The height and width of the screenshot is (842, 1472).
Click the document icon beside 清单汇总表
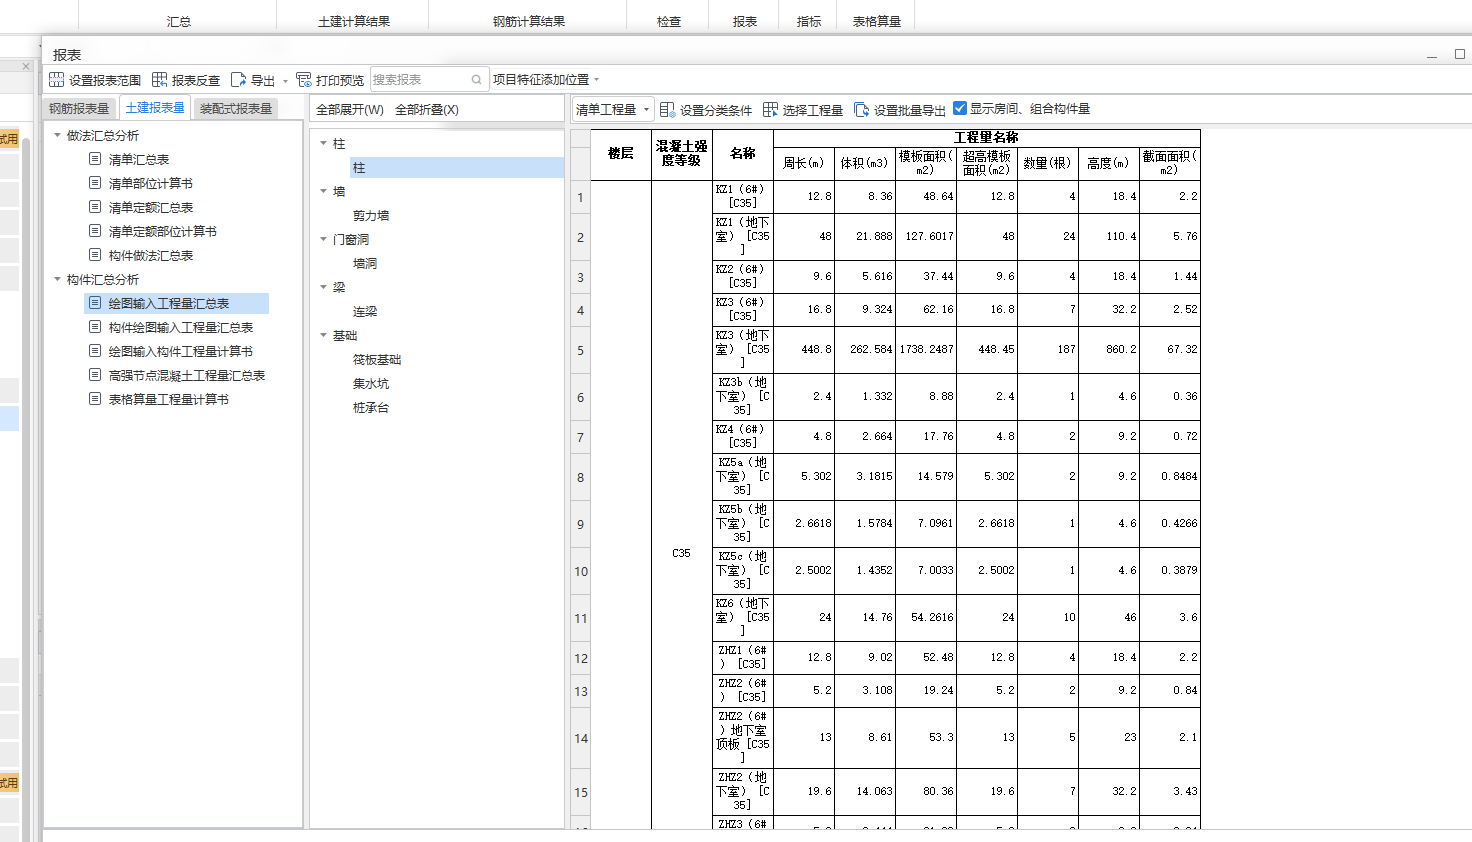pyautogui.click(x=95, y=159)
